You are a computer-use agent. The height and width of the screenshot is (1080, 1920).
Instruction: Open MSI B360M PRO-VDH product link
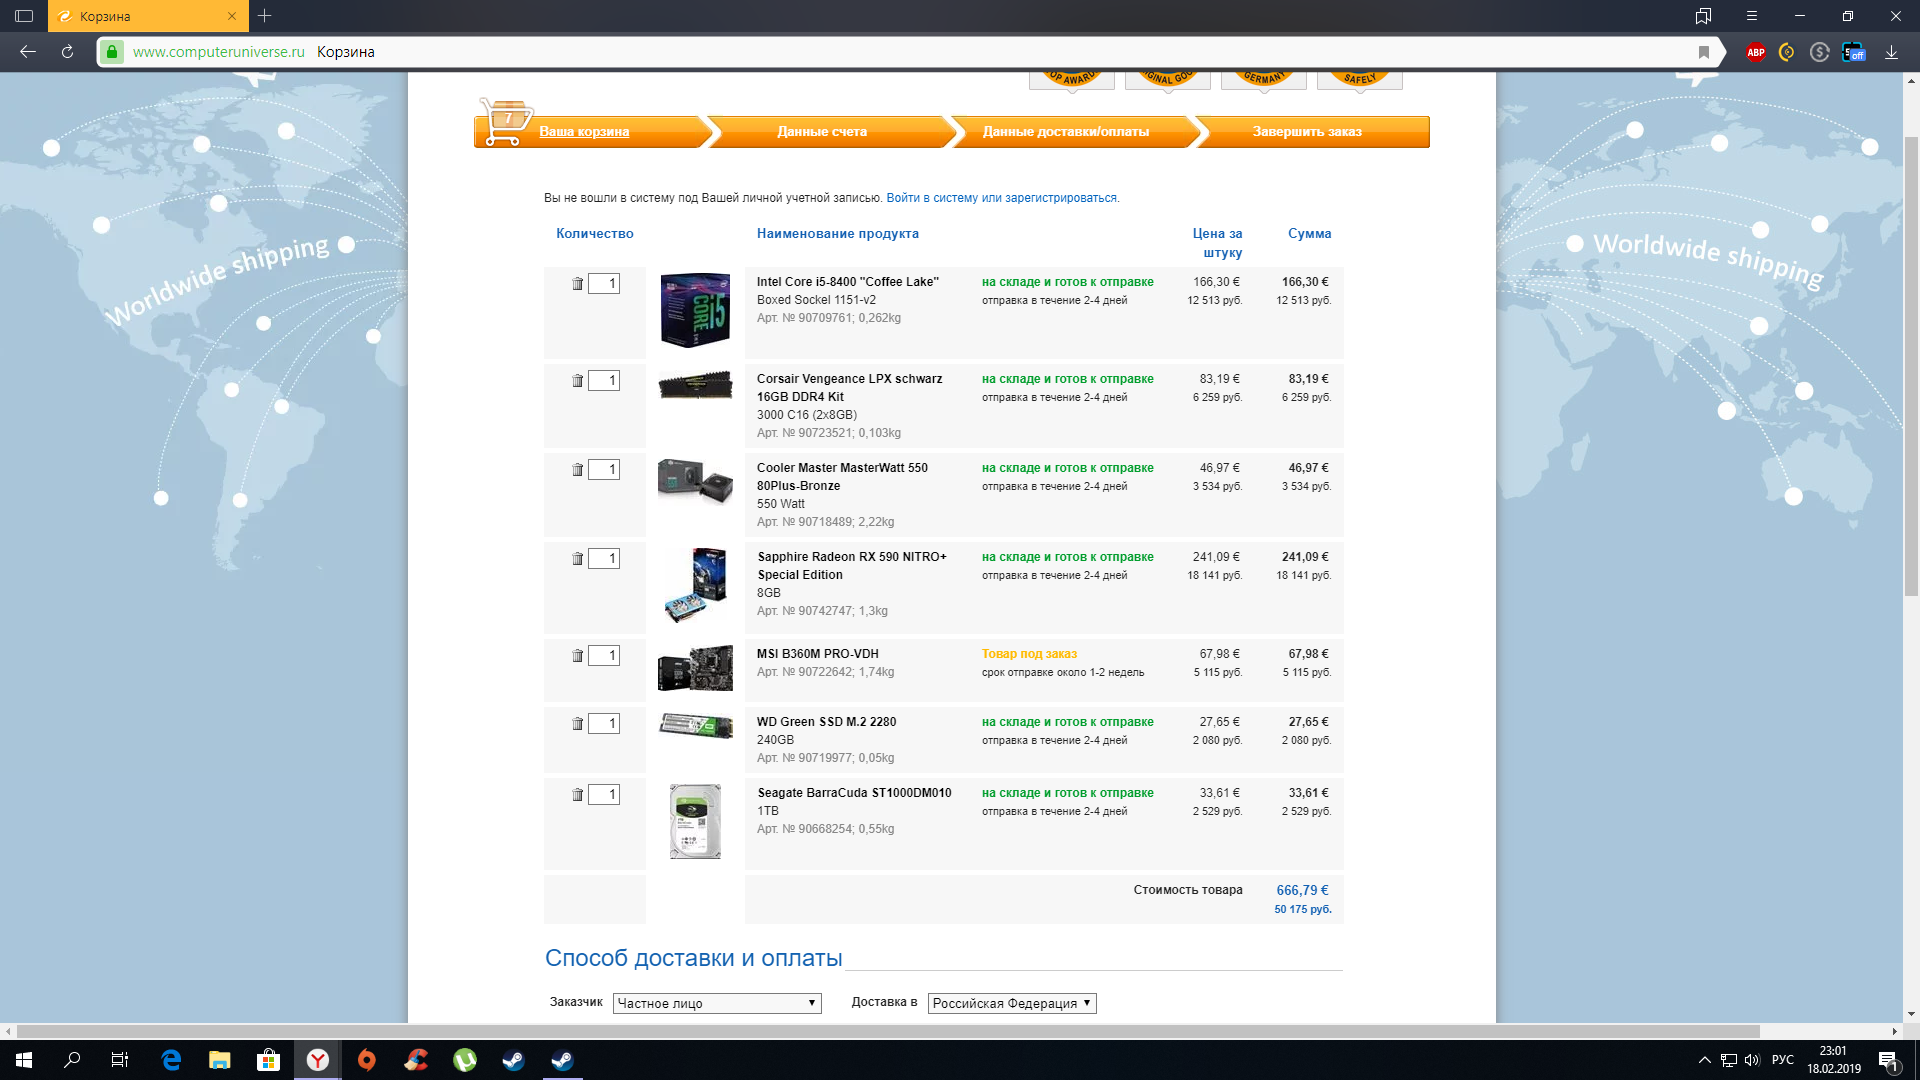coord(818,654)
